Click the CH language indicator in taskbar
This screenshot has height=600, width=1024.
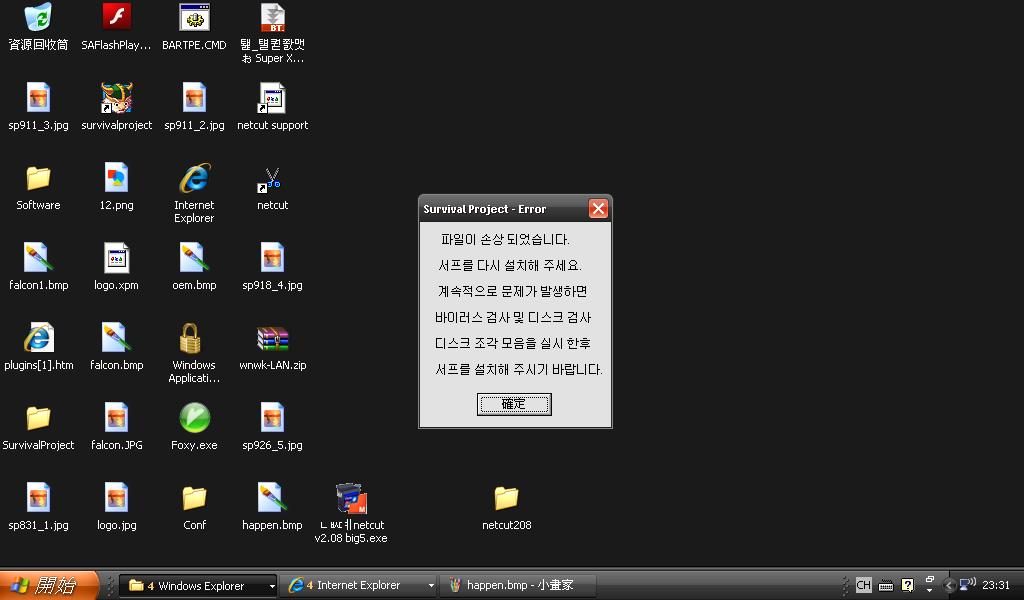(863, 585)
